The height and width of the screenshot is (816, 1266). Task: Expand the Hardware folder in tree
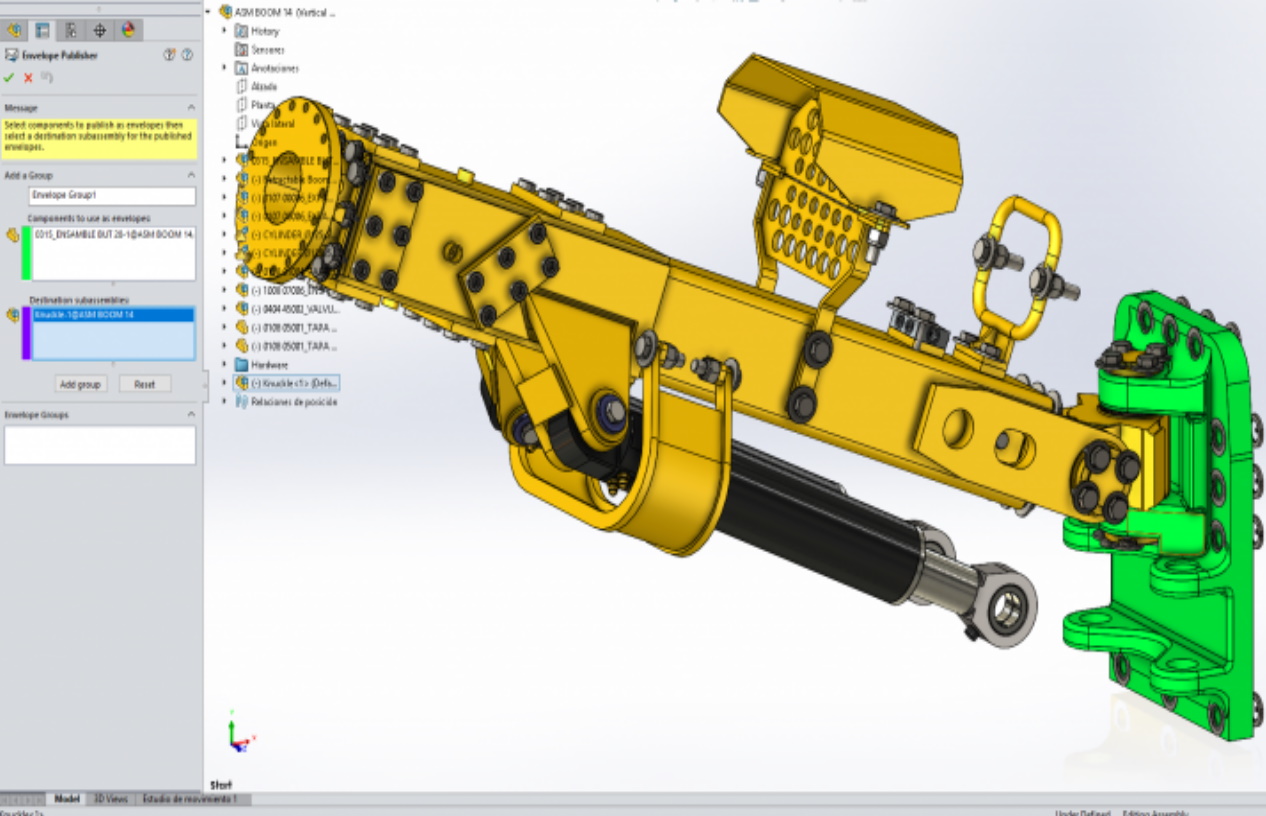[224, 365]
